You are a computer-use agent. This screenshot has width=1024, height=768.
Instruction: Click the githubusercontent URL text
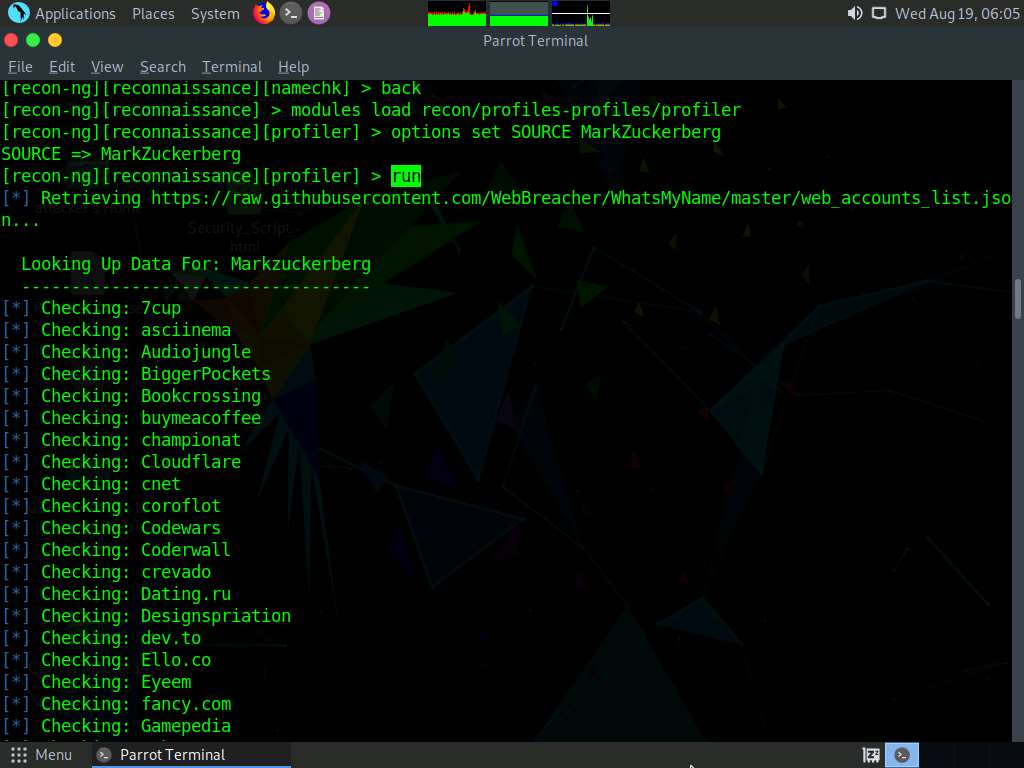(x=581, y=199)
